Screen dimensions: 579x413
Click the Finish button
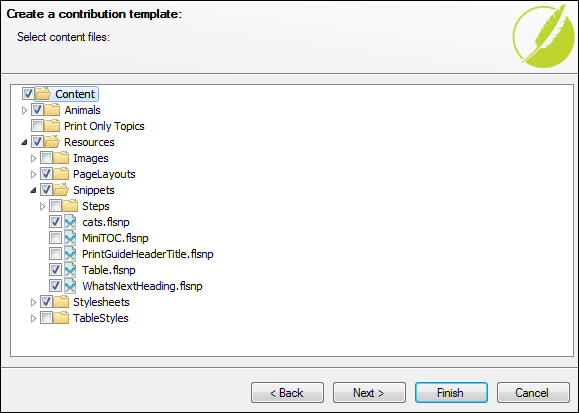tap(451, 393)
